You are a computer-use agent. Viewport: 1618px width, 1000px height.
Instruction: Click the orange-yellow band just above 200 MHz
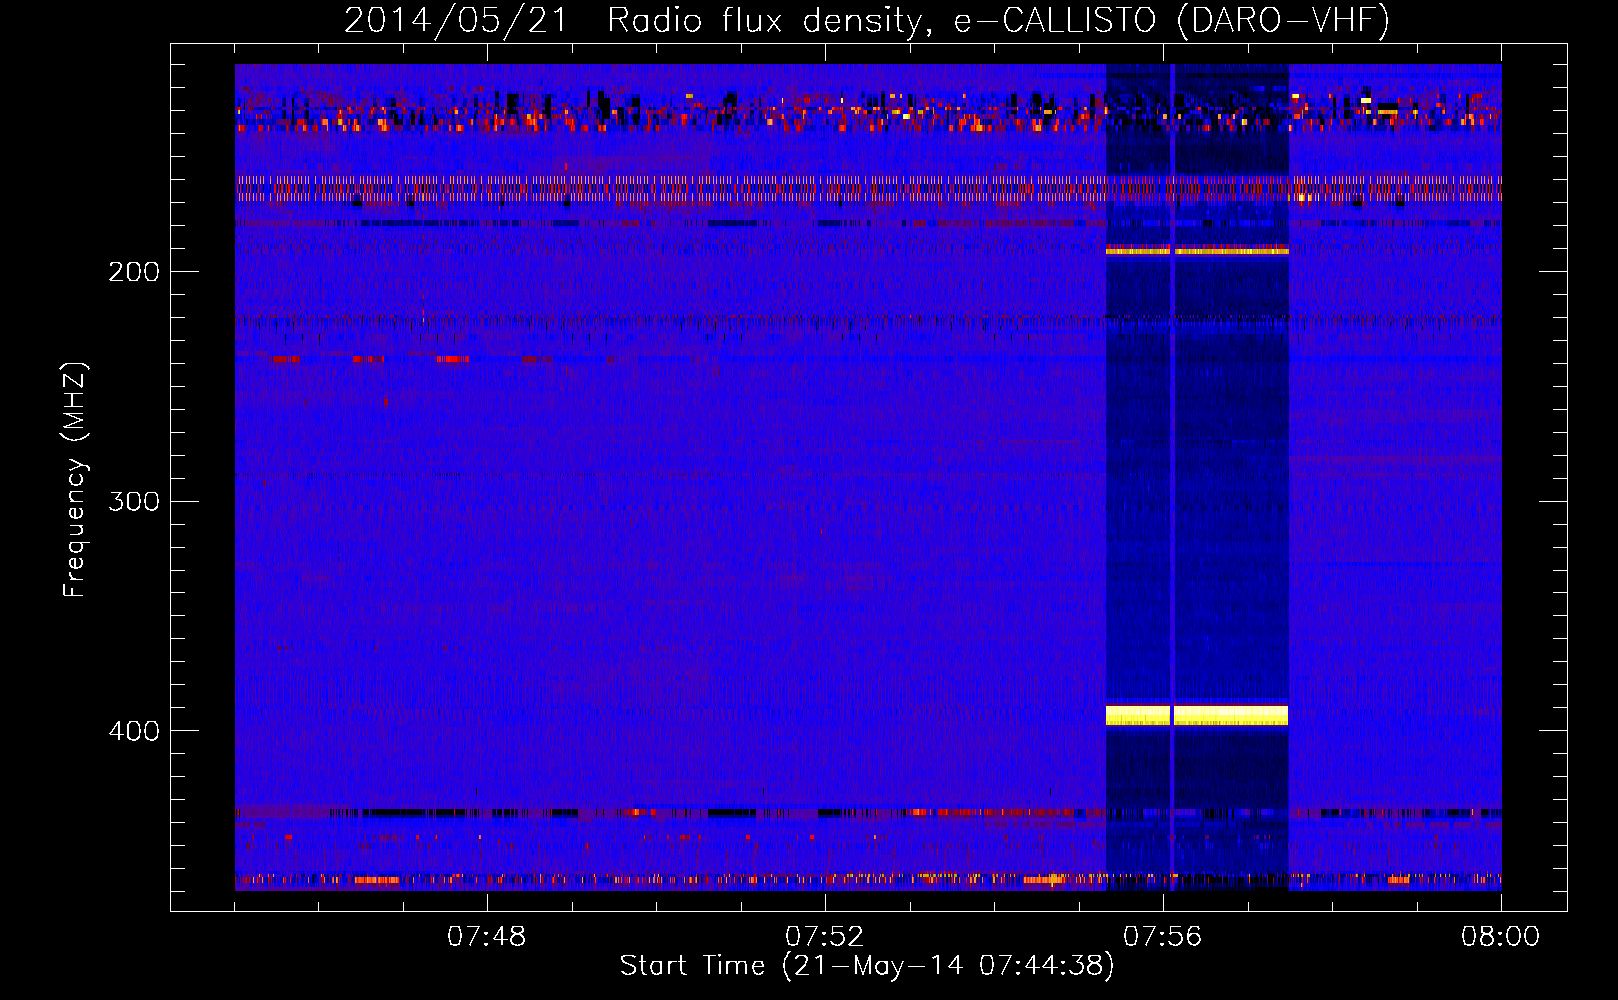1197,250
